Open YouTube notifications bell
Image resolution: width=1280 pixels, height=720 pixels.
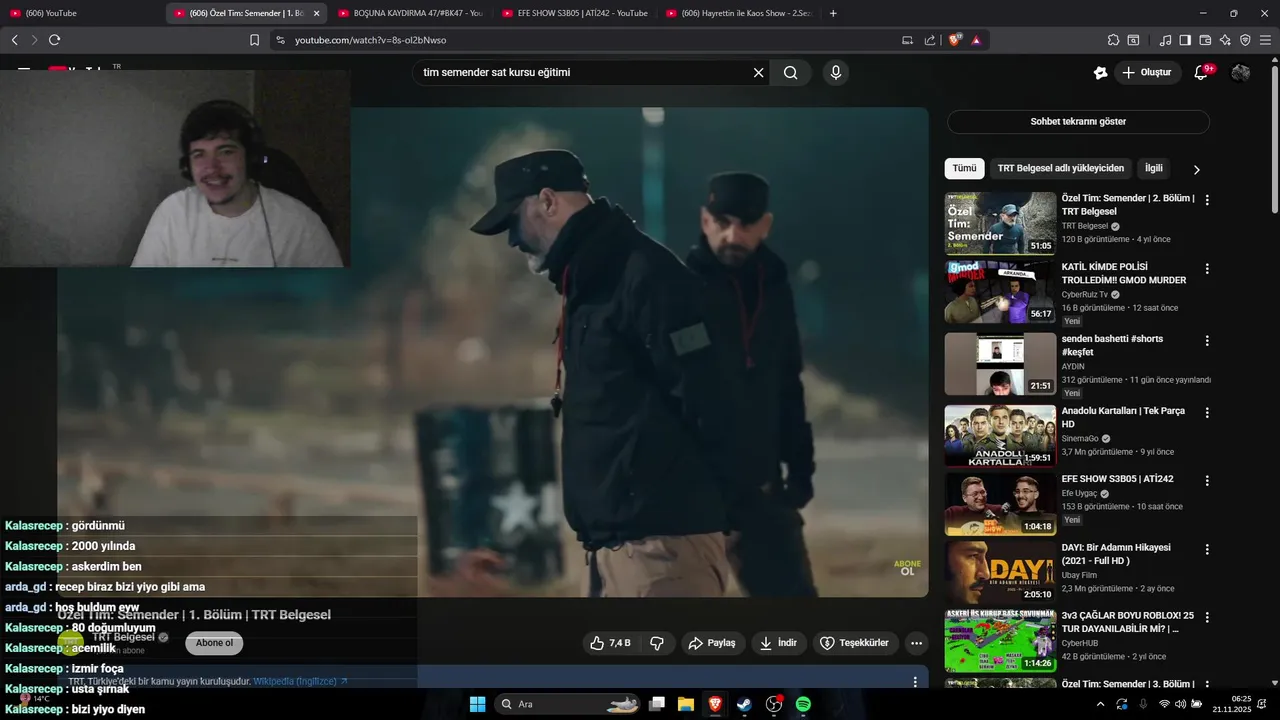[1201, 72]
